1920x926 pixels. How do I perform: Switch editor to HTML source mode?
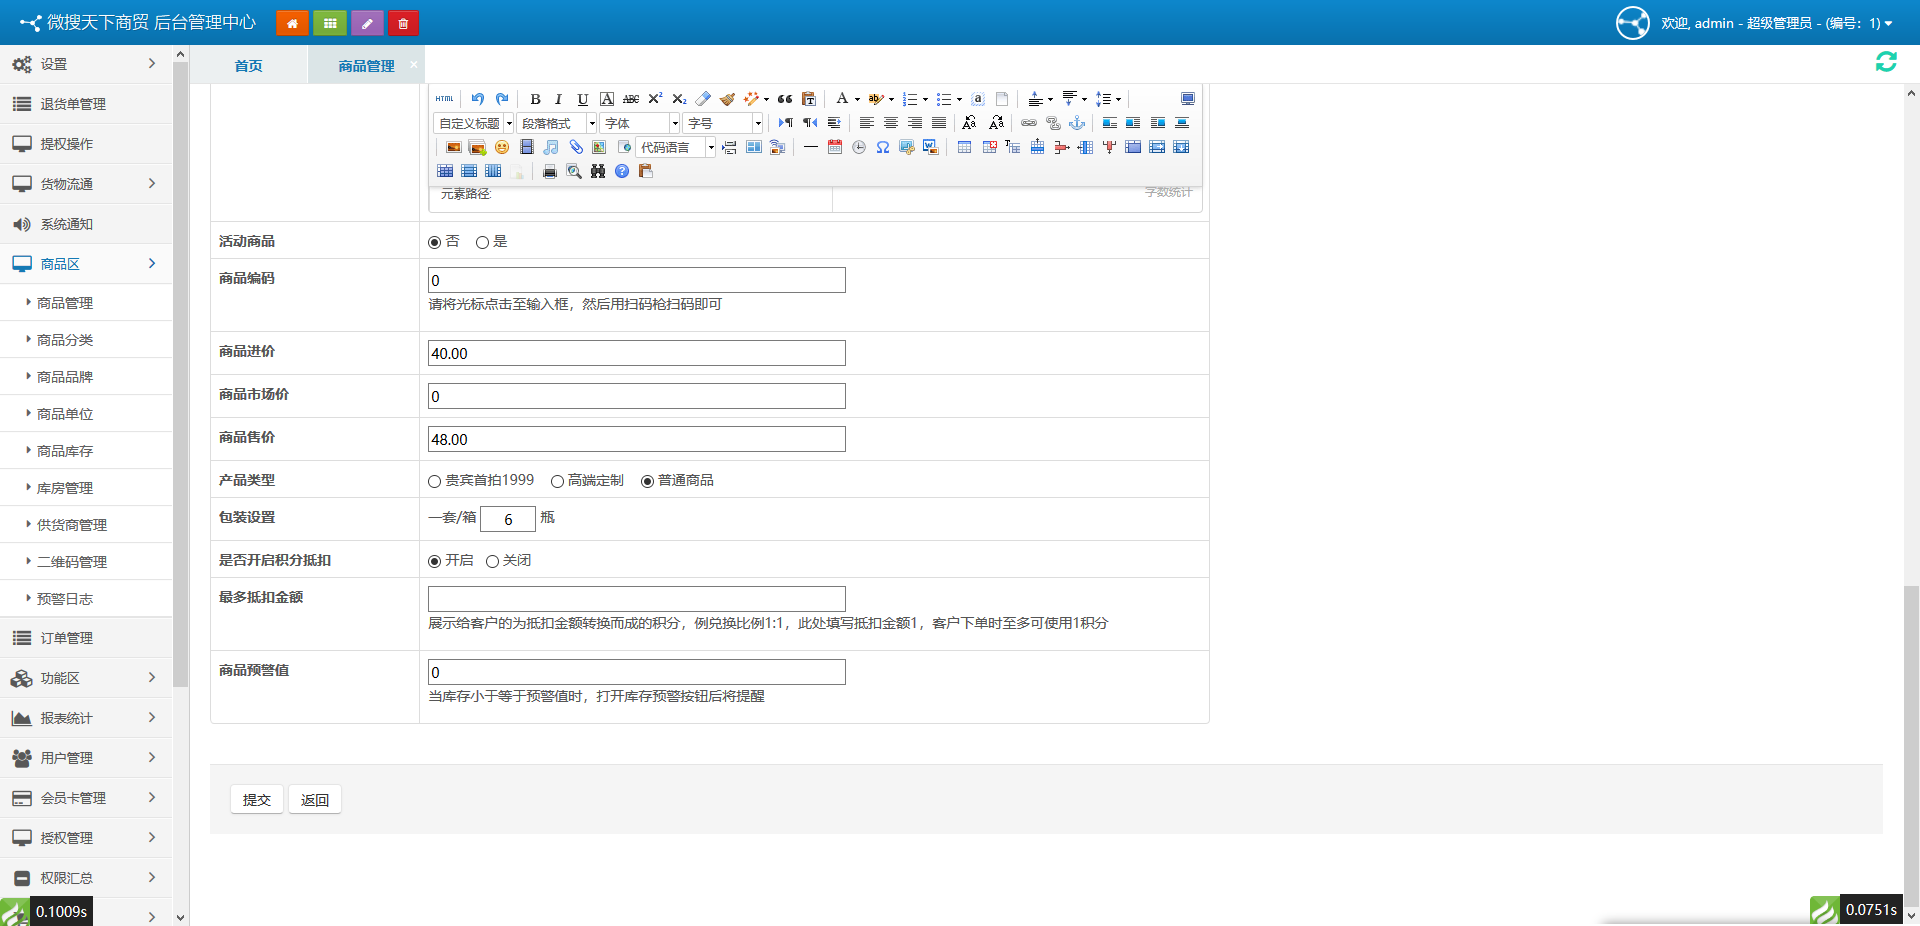click(x=445, y=99)
